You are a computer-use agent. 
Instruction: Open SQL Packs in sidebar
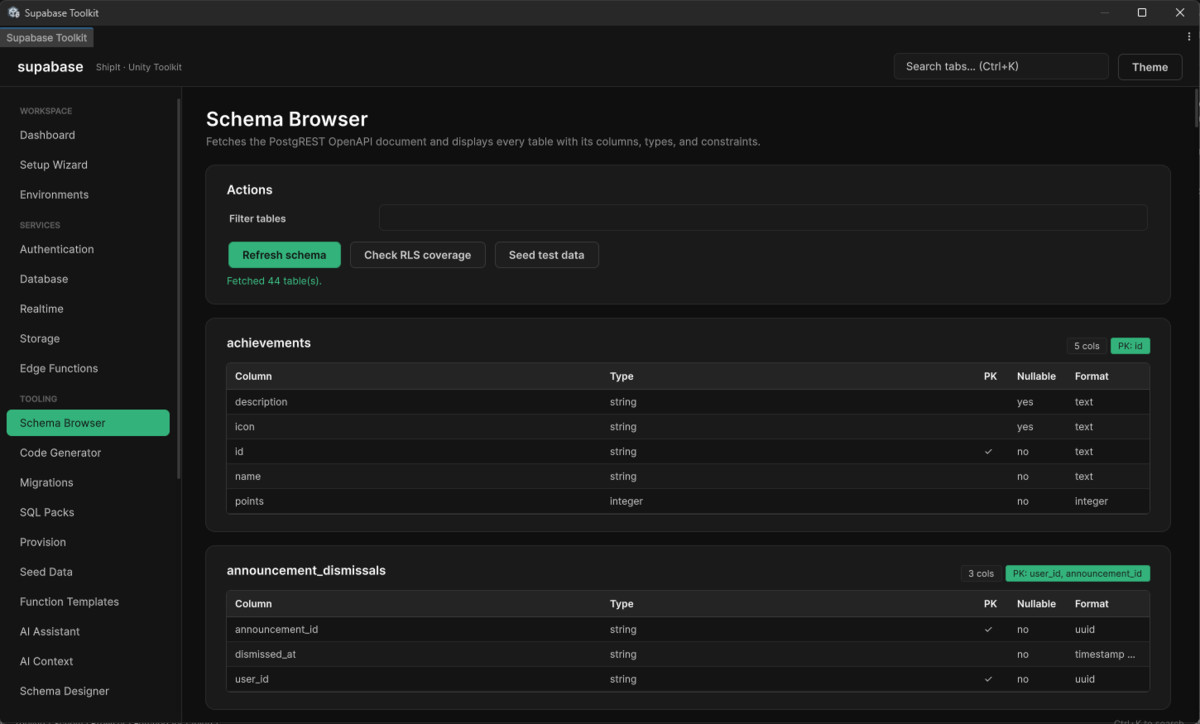pos(88,512)
